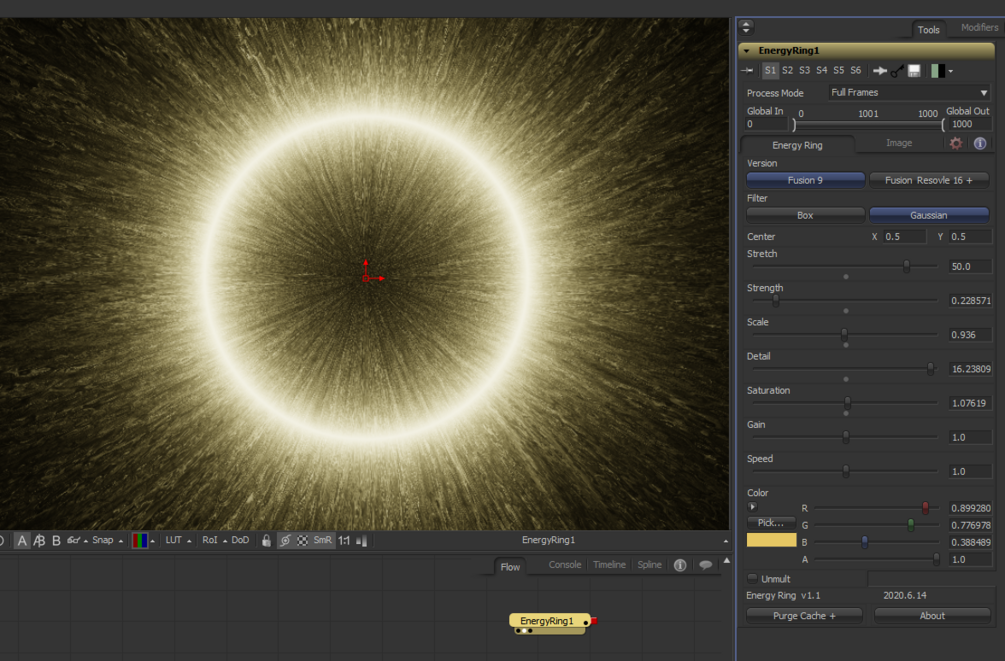Click the green and black color tile icon
Screen dimensions: 1005x661
[938, 71]
